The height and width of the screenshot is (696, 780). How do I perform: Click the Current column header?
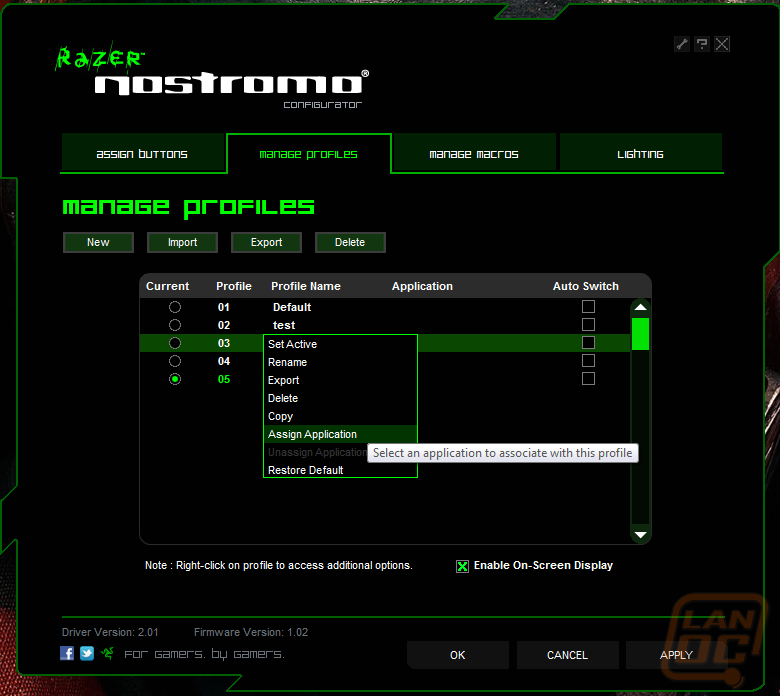pyautogui.click(x=168, y=286)
